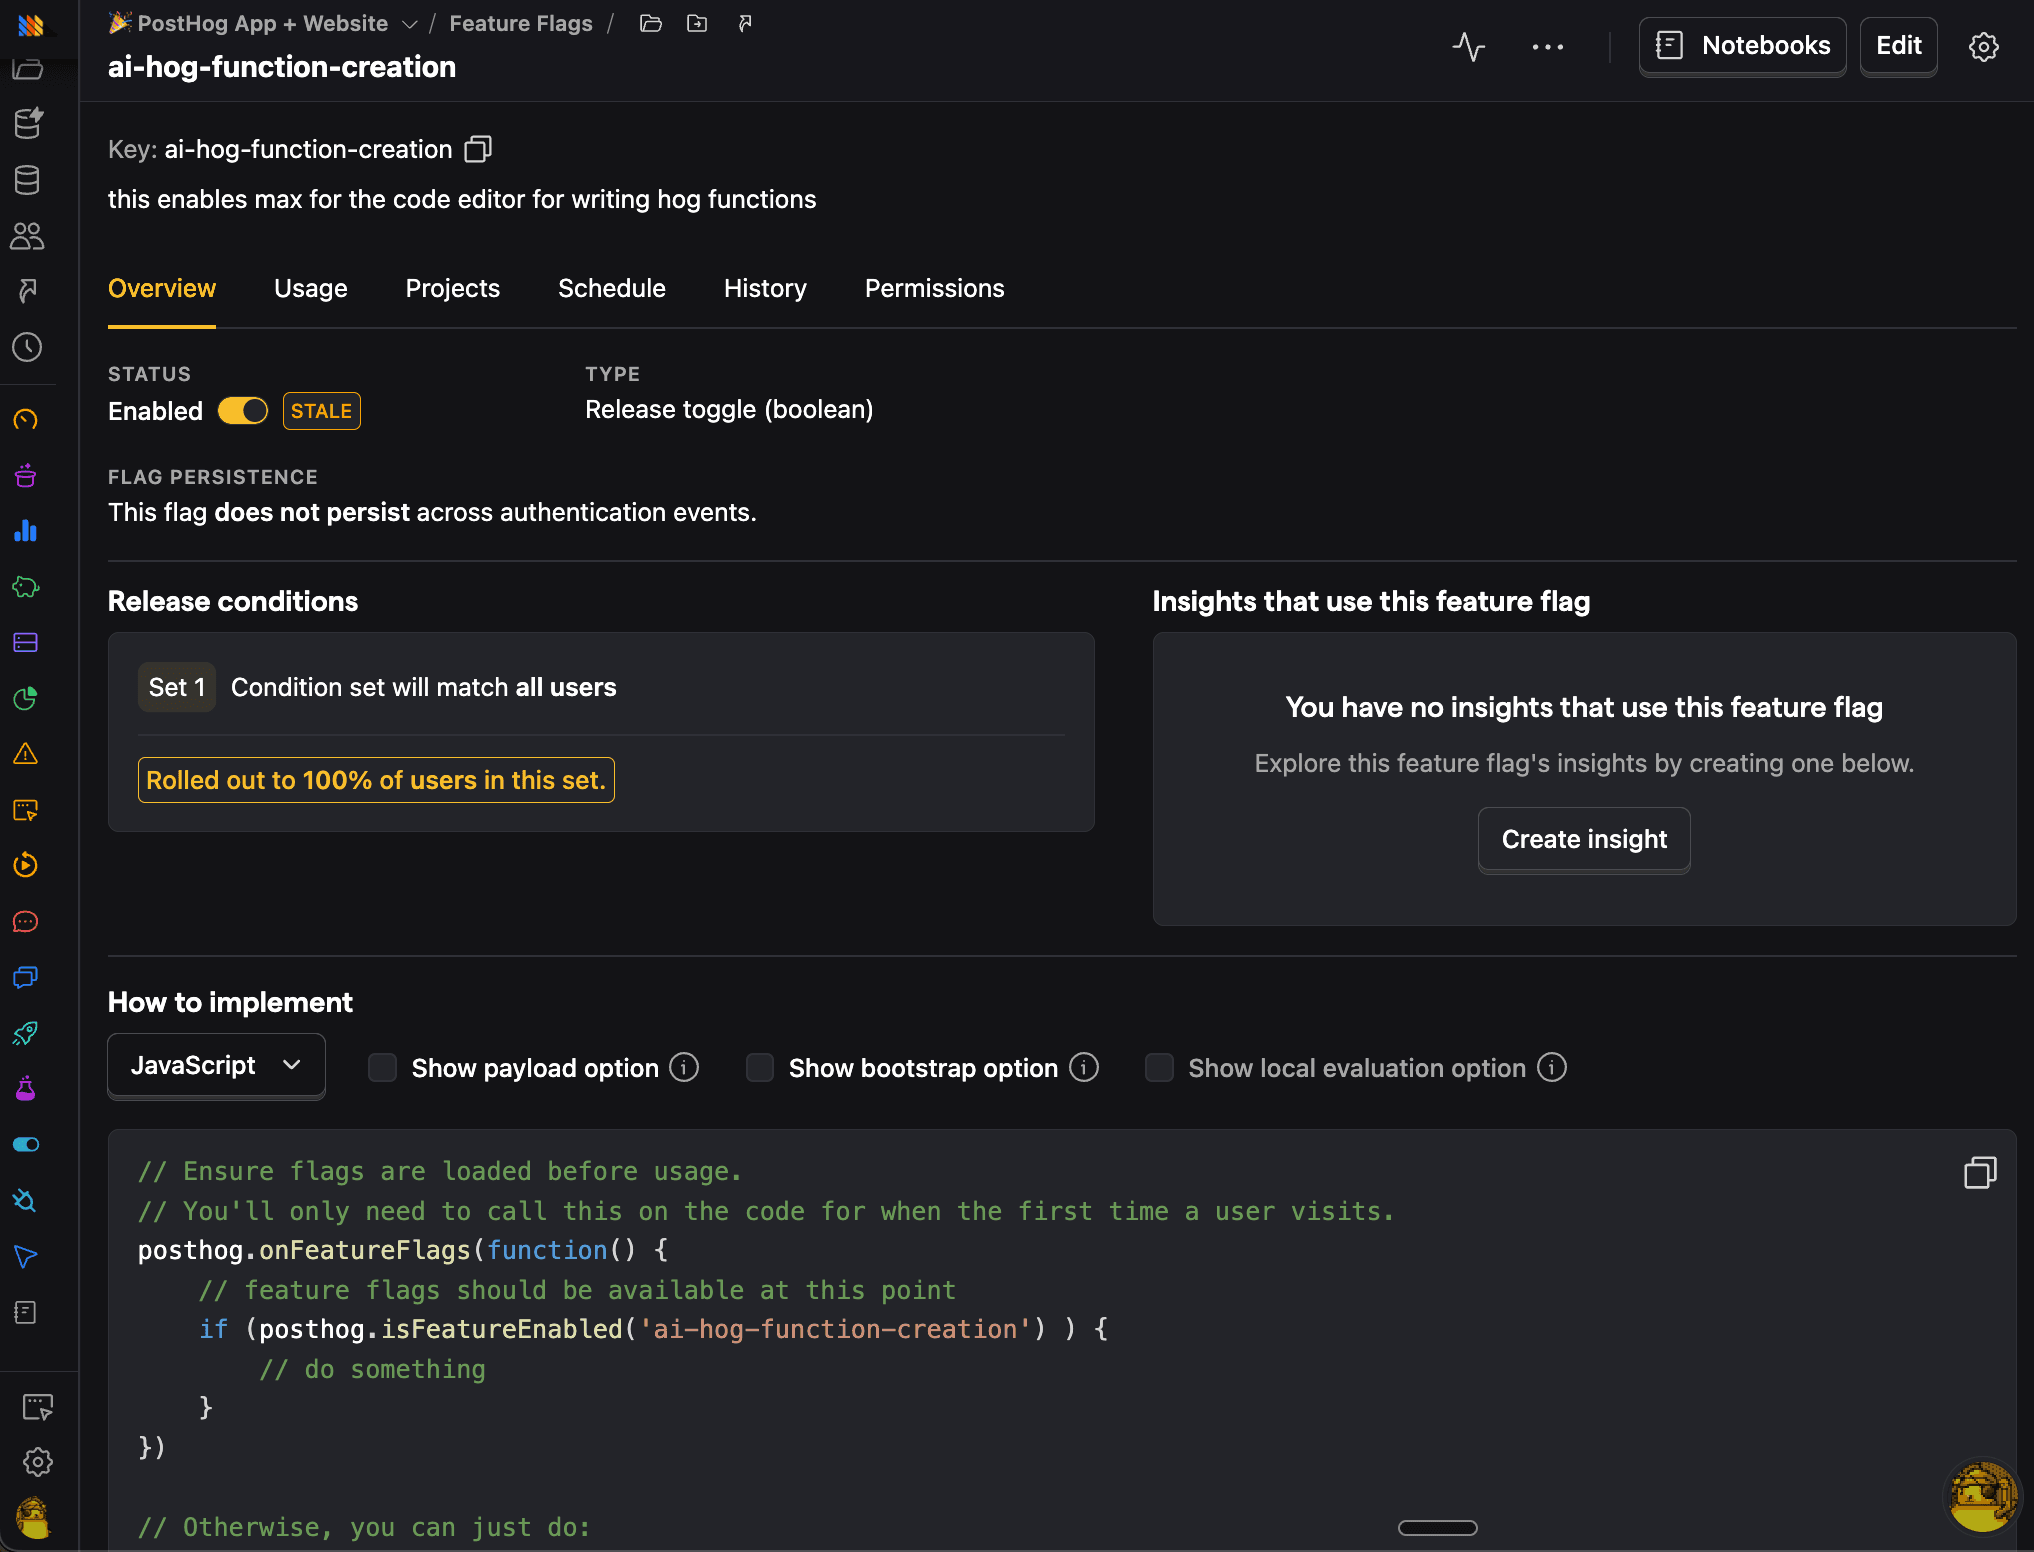Click the open folder icon in breadcrumb

(651, 23)
